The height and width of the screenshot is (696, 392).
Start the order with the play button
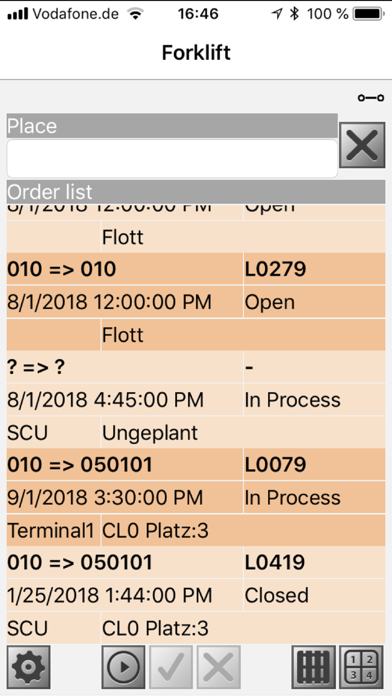[123, 667]
